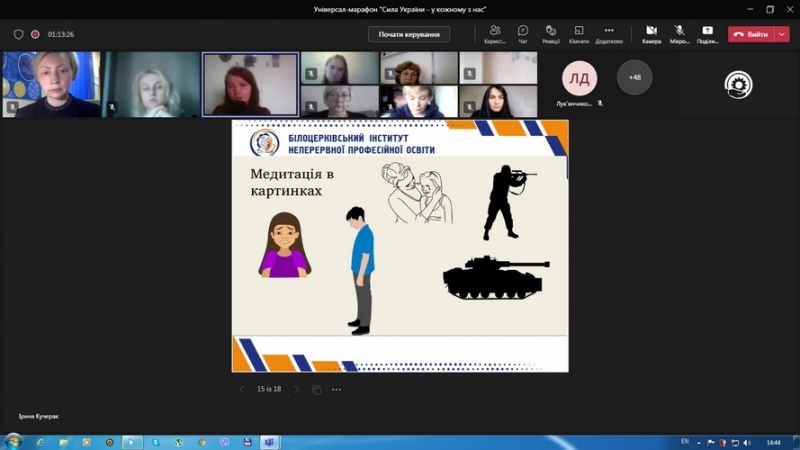Open the leave options dropdown arrow

point(782,34)
